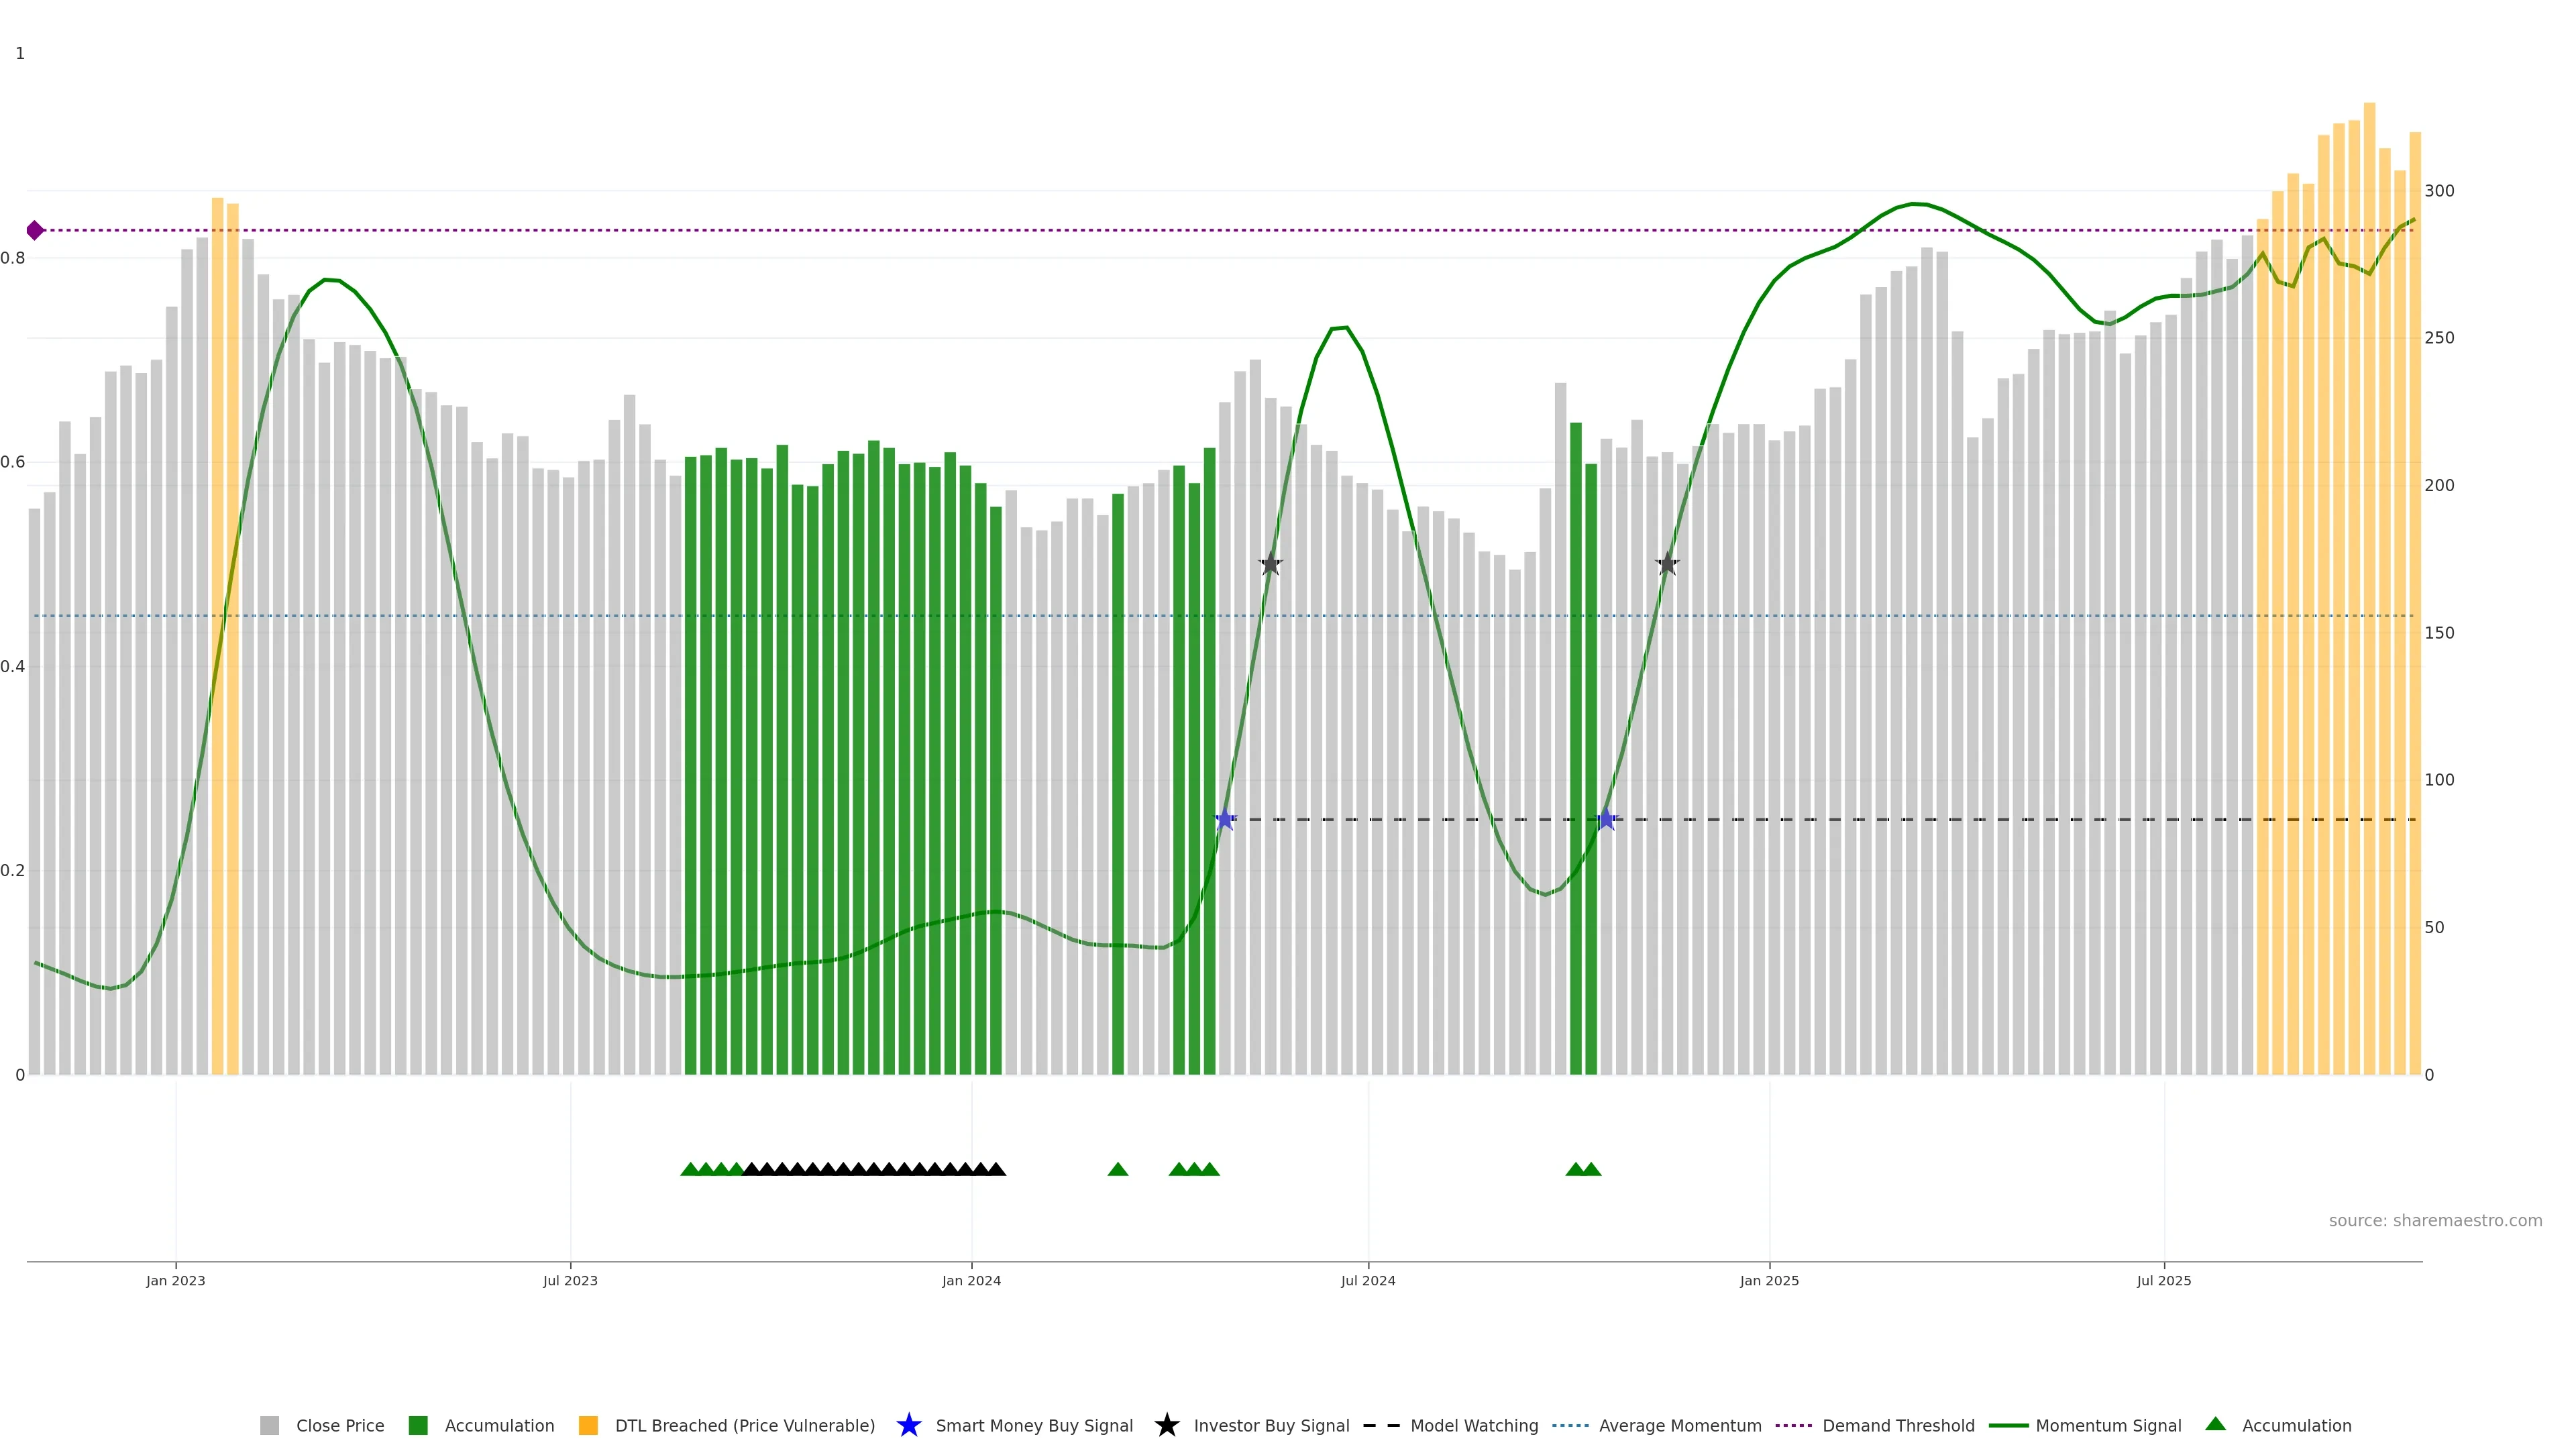2576x1449 pixels.
Task: Click the blue star icon in legend
Action: click(x=908, y=1425)
